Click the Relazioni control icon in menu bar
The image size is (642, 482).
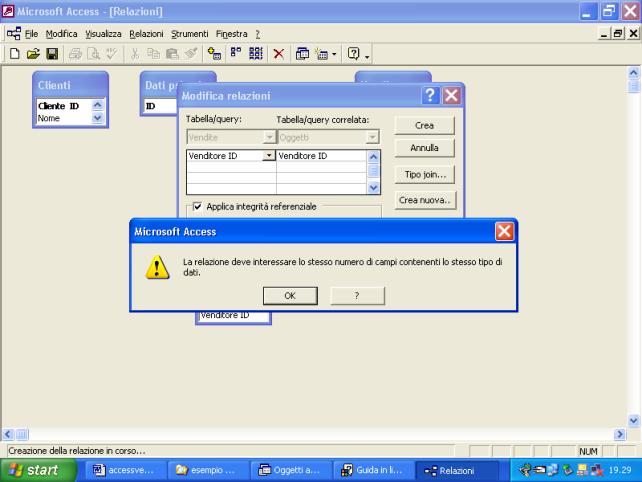point(14,34)
